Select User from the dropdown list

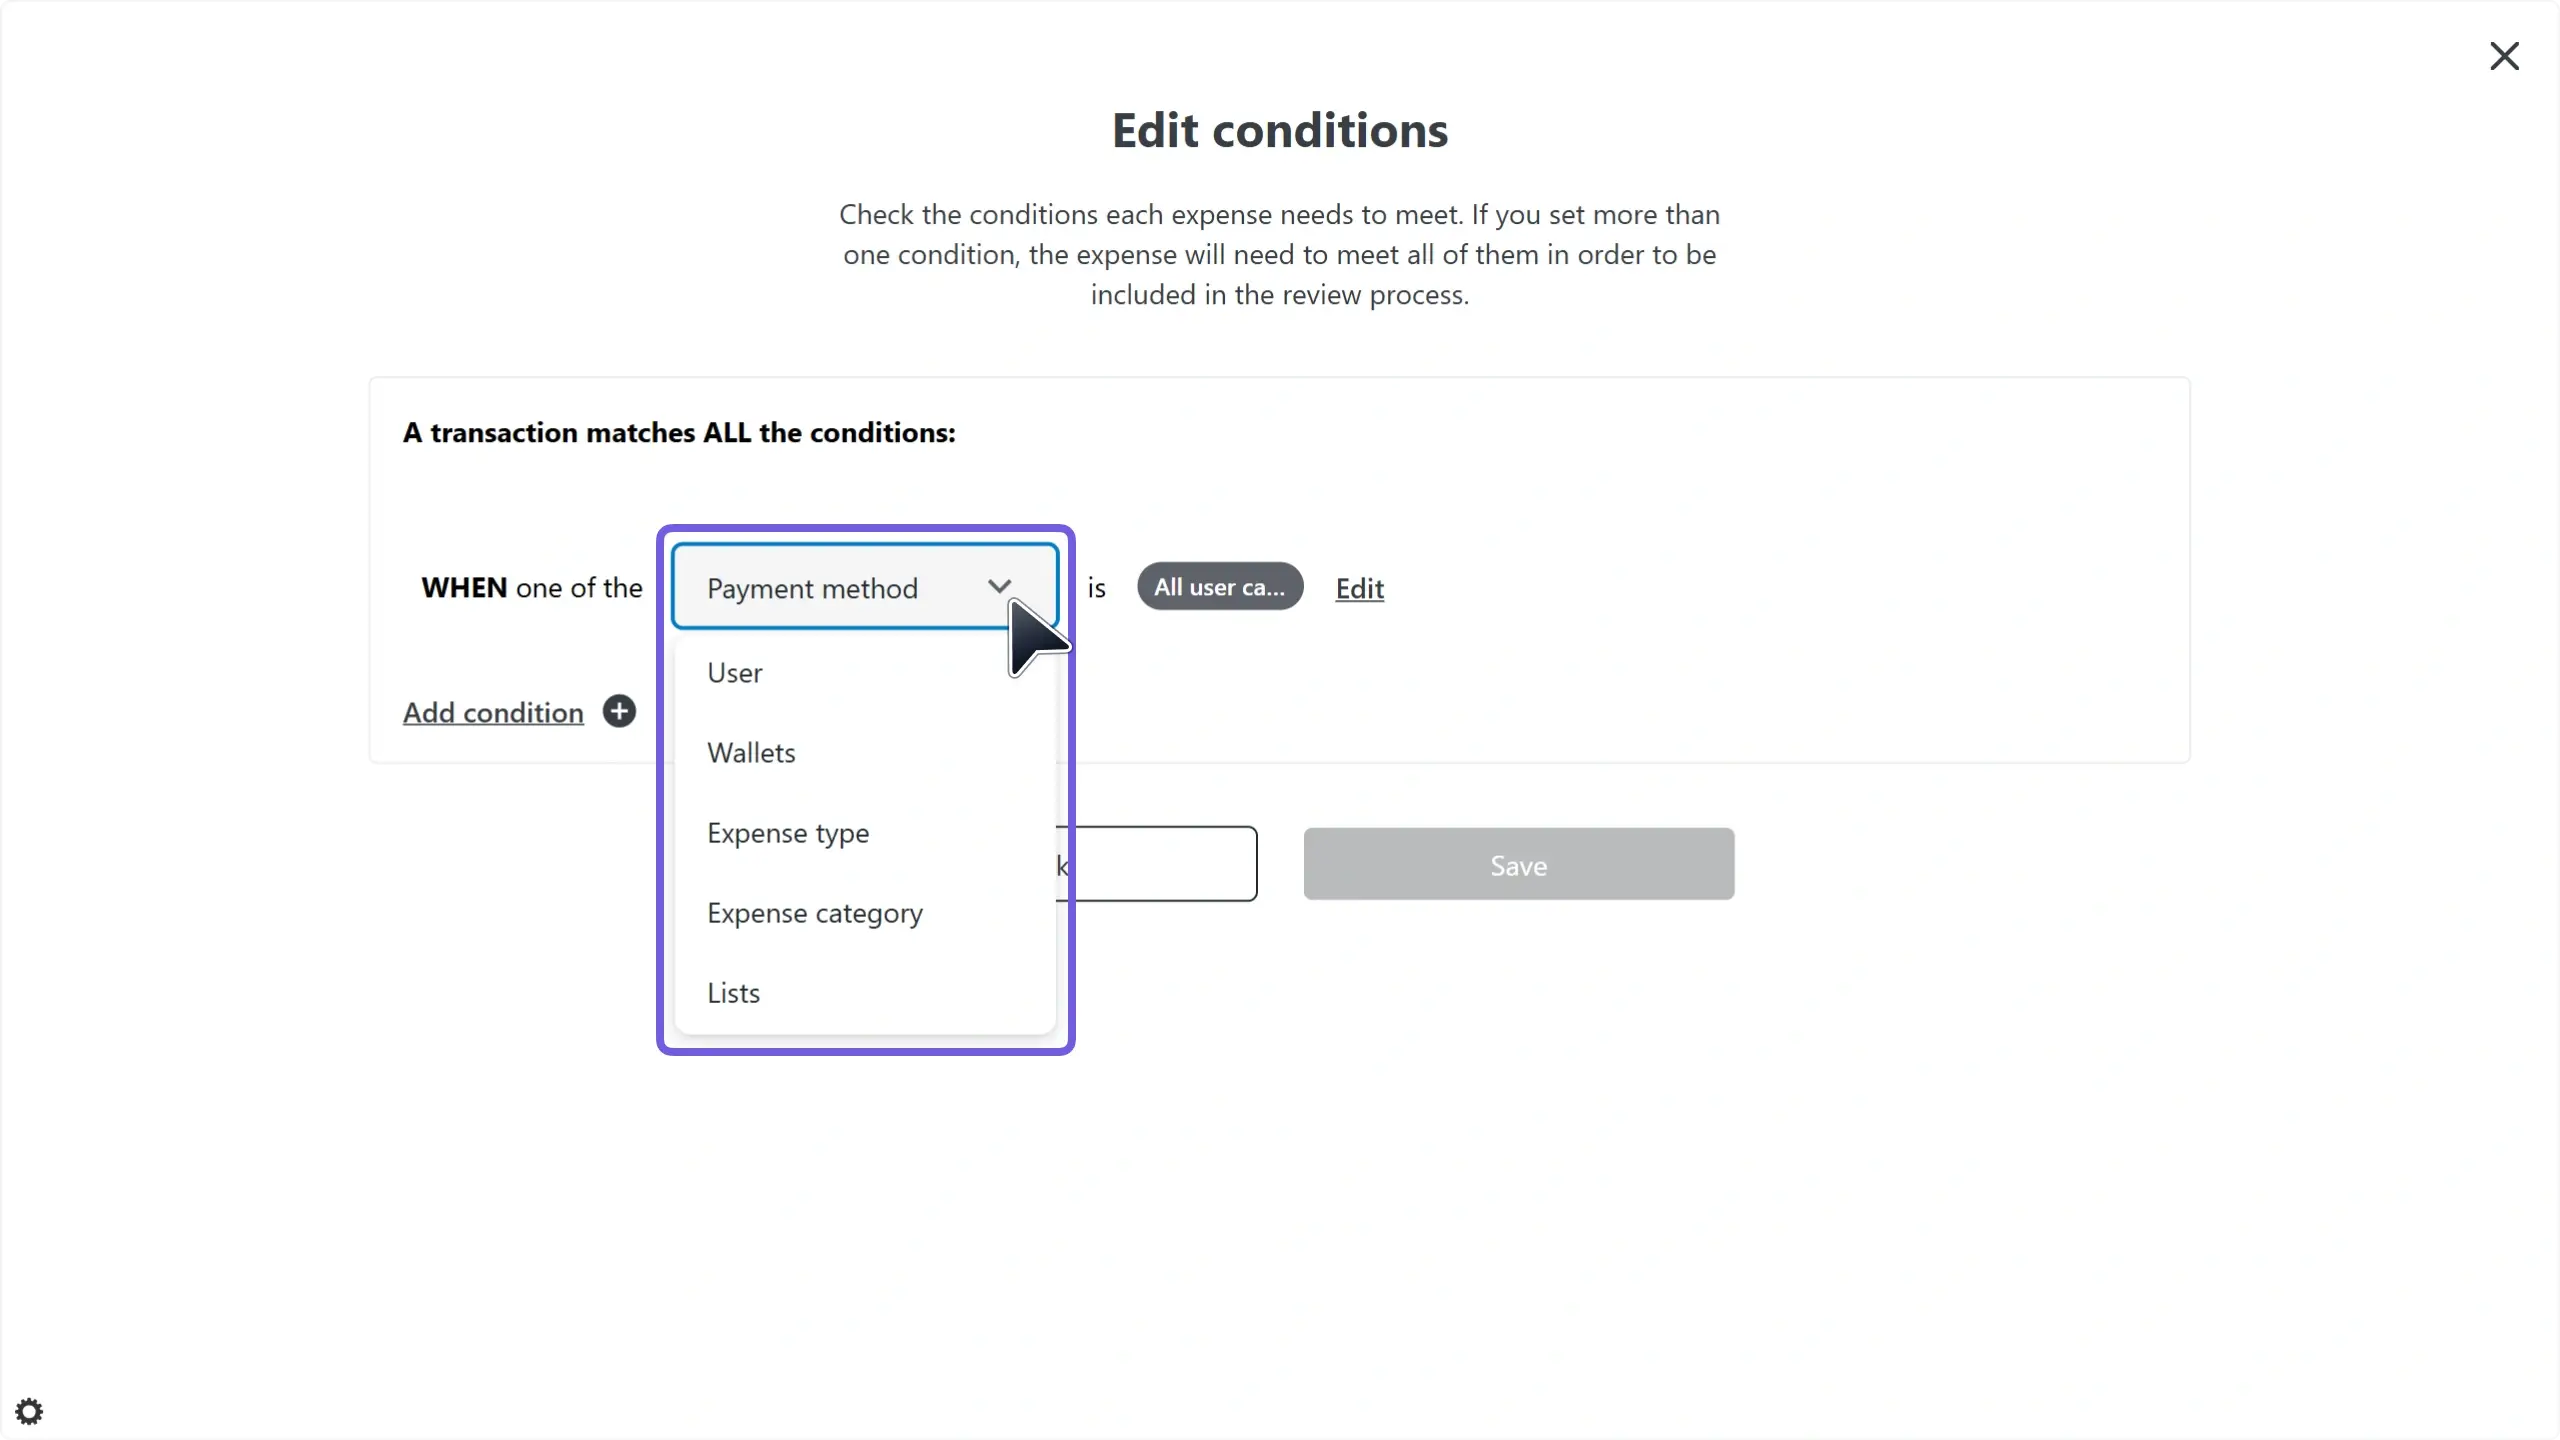[735, 673]
